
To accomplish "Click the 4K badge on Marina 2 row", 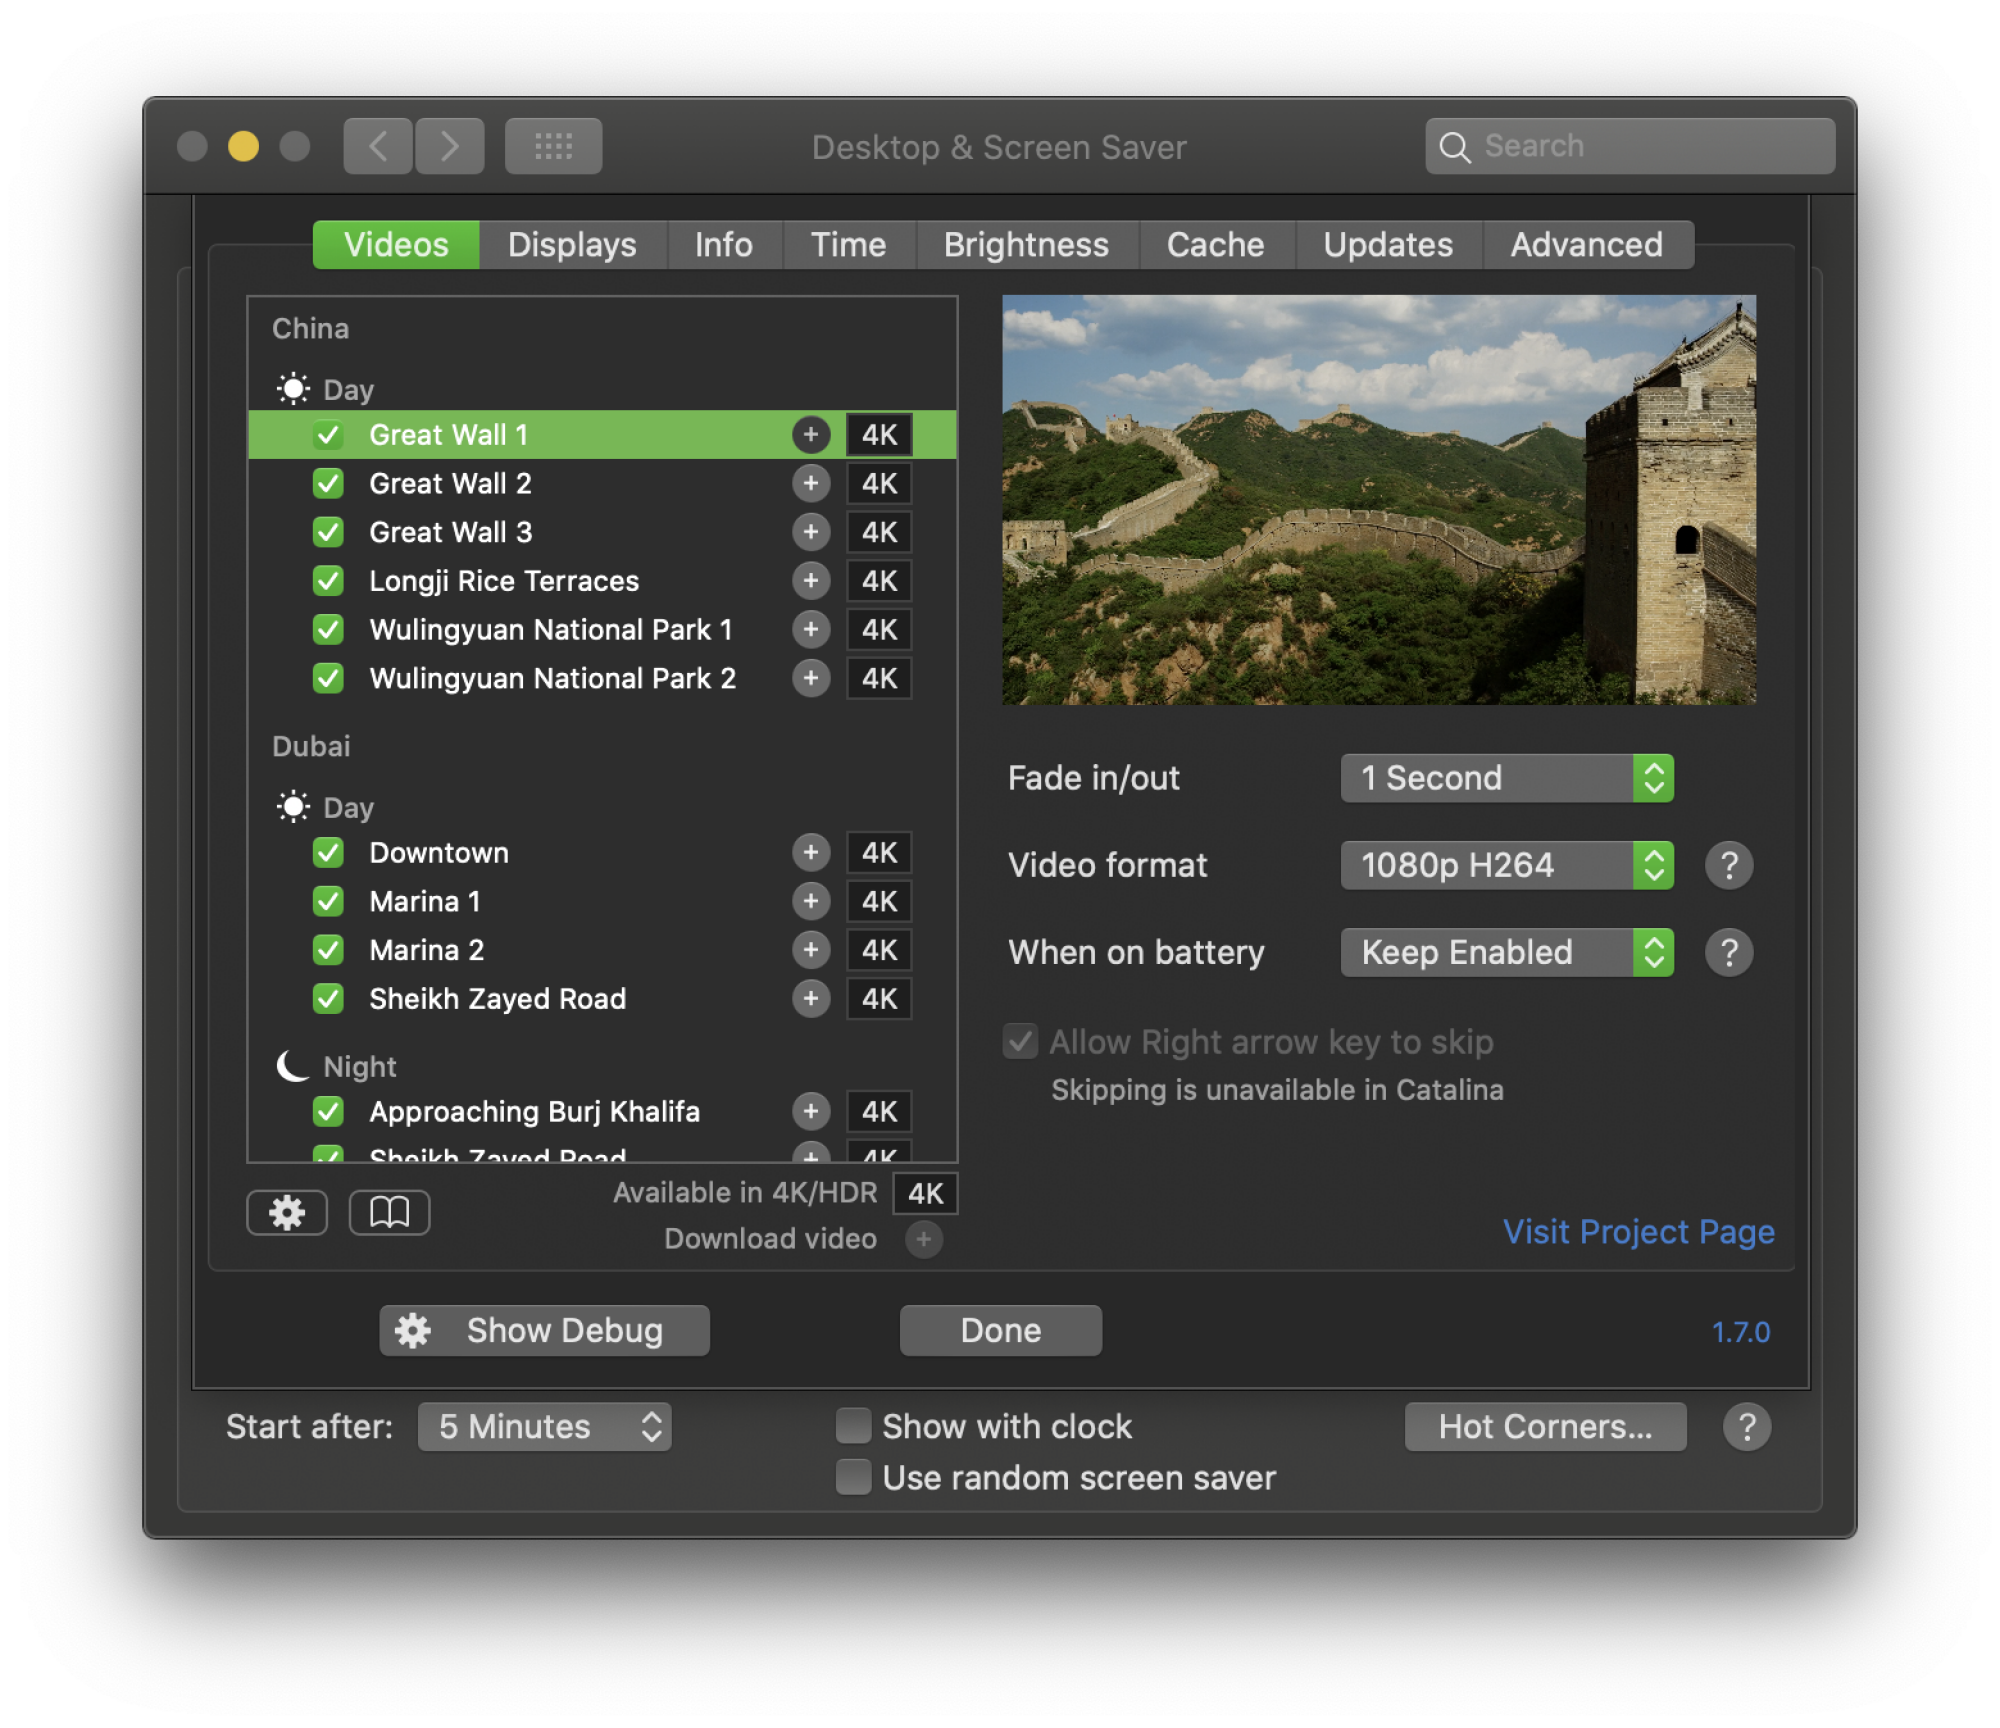I will [880, 950].
